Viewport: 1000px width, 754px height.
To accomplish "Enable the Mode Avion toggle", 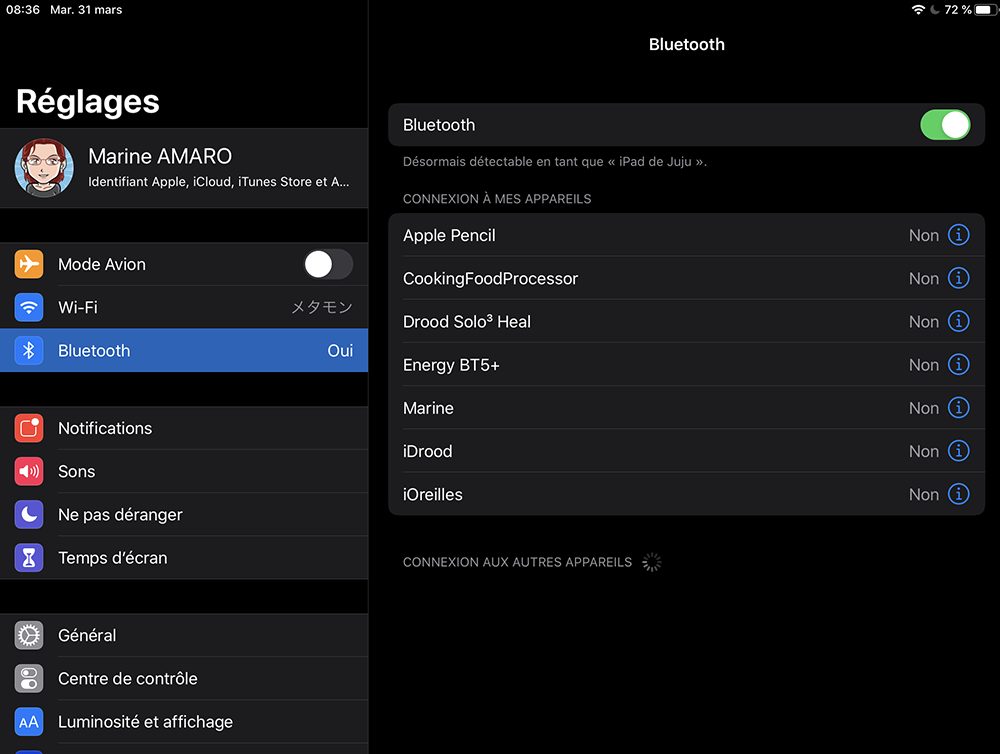I will 330,264.
